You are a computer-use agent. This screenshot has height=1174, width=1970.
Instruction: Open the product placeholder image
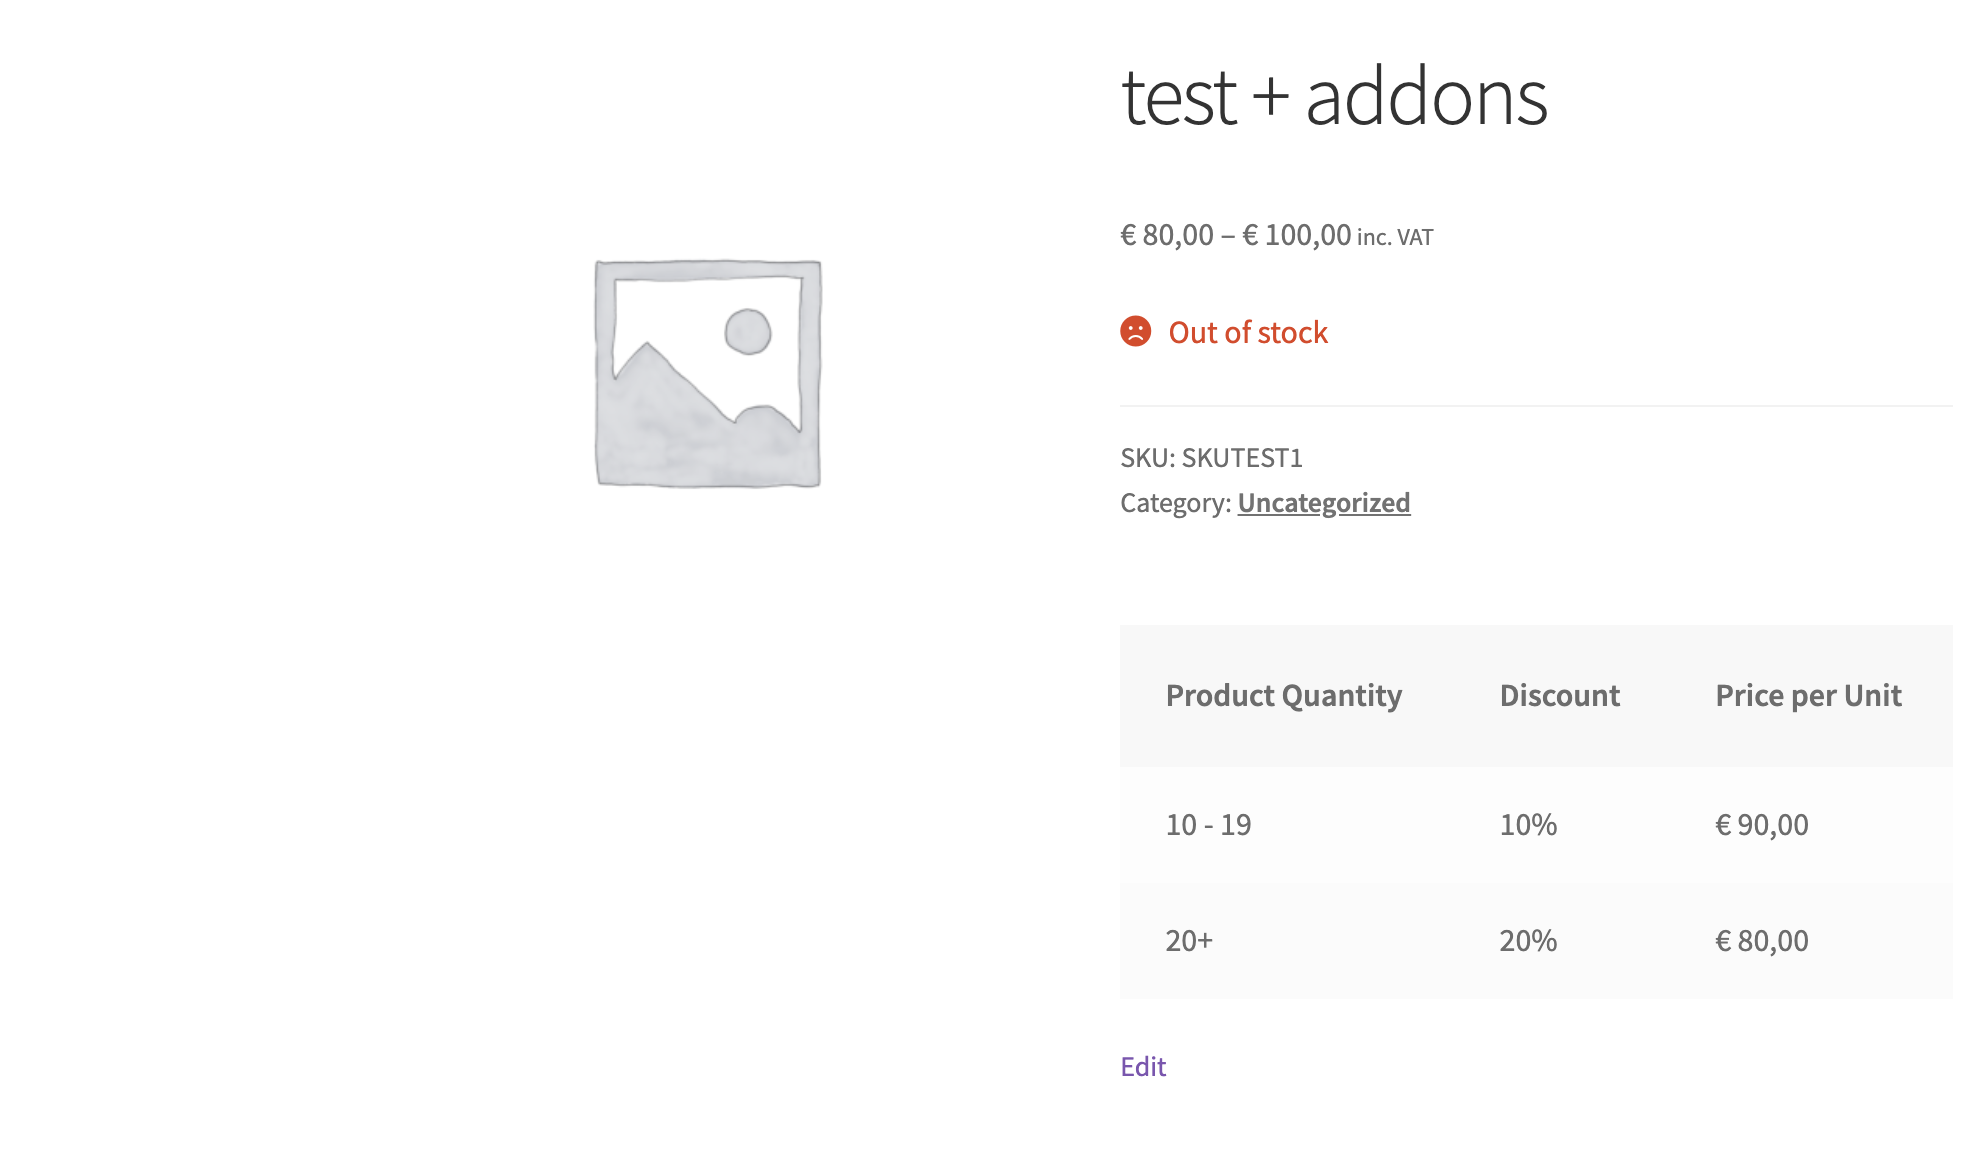pyautogui.click(x=708, y=374)
